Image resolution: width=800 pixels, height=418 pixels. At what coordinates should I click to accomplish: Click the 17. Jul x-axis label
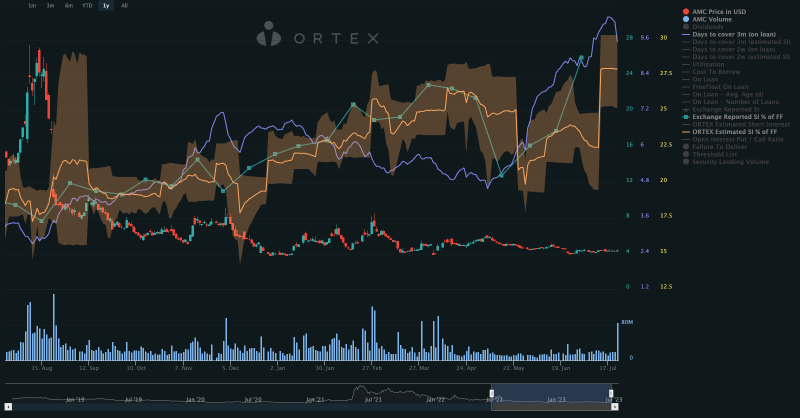point(608,368)
